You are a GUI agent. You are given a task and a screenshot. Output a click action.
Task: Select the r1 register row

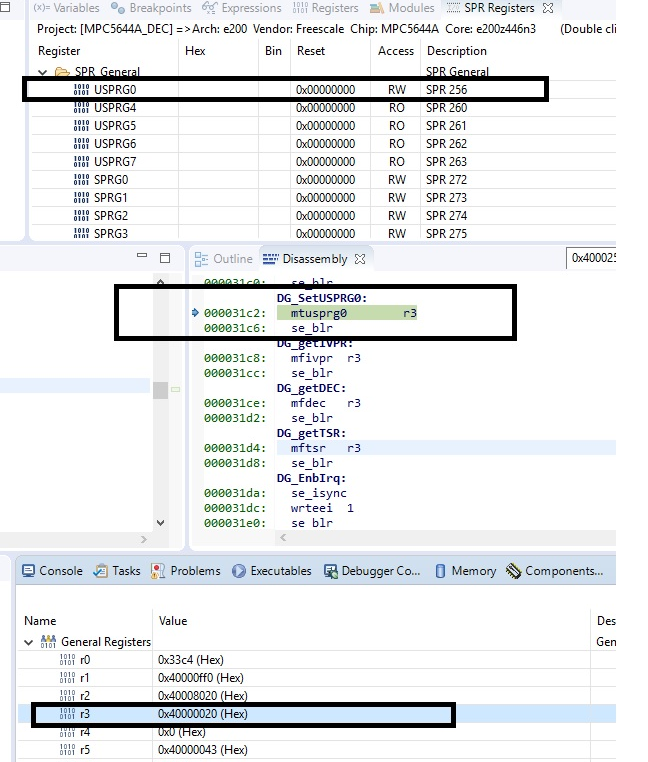317,677
